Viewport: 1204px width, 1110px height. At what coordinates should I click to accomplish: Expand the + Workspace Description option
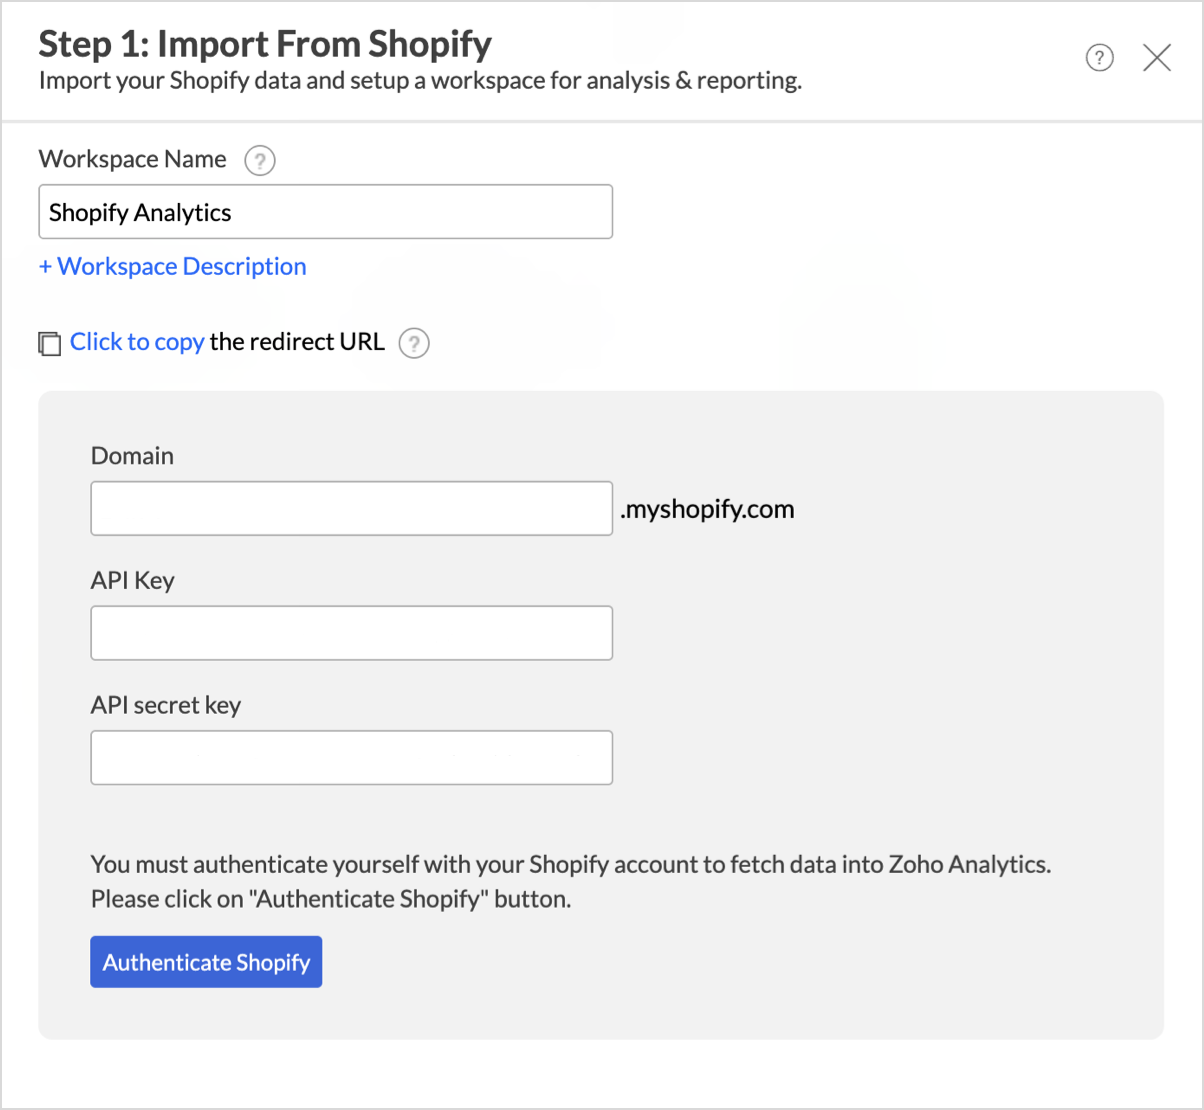coord(172,267)
